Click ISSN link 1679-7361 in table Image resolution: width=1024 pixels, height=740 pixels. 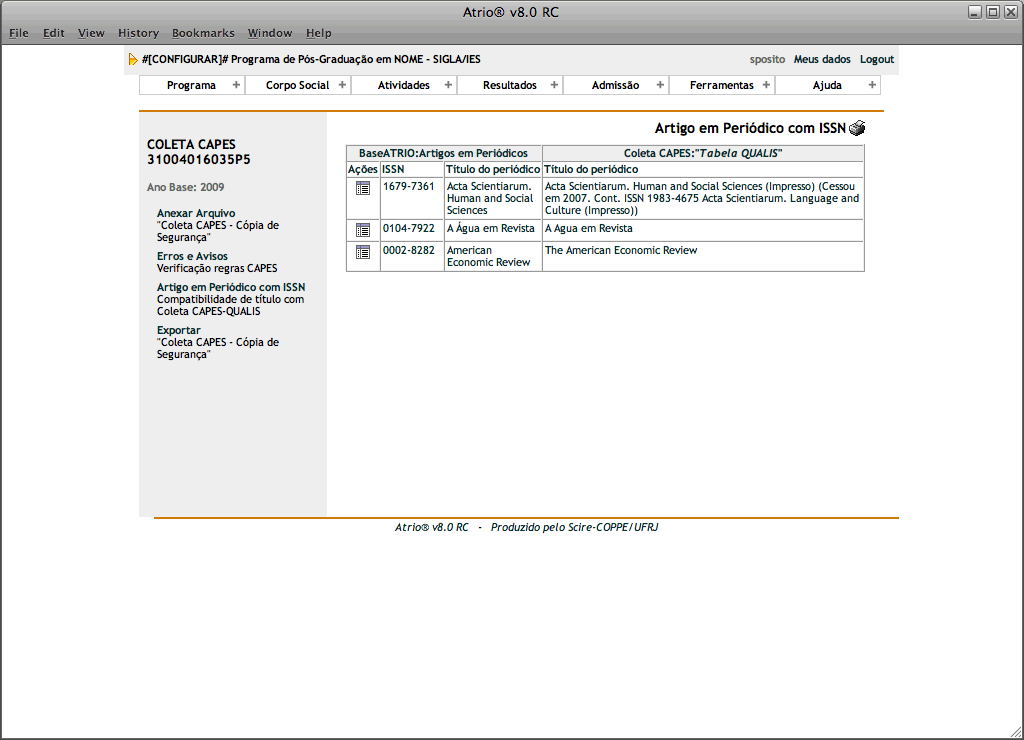click(409, 186)
